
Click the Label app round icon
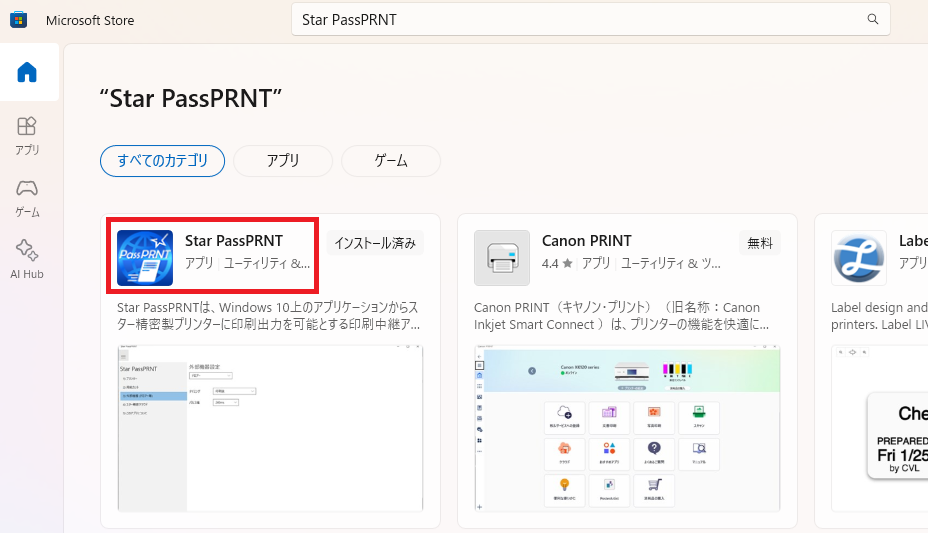858,258
